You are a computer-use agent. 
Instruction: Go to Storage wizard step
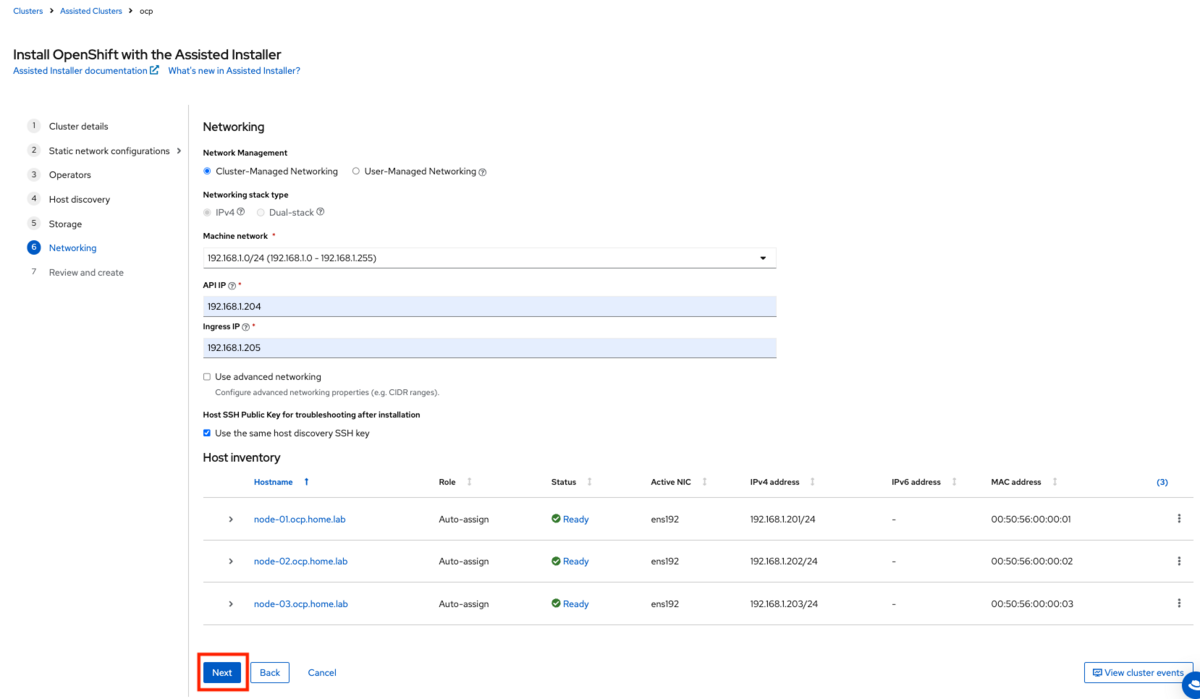[65, 224]
